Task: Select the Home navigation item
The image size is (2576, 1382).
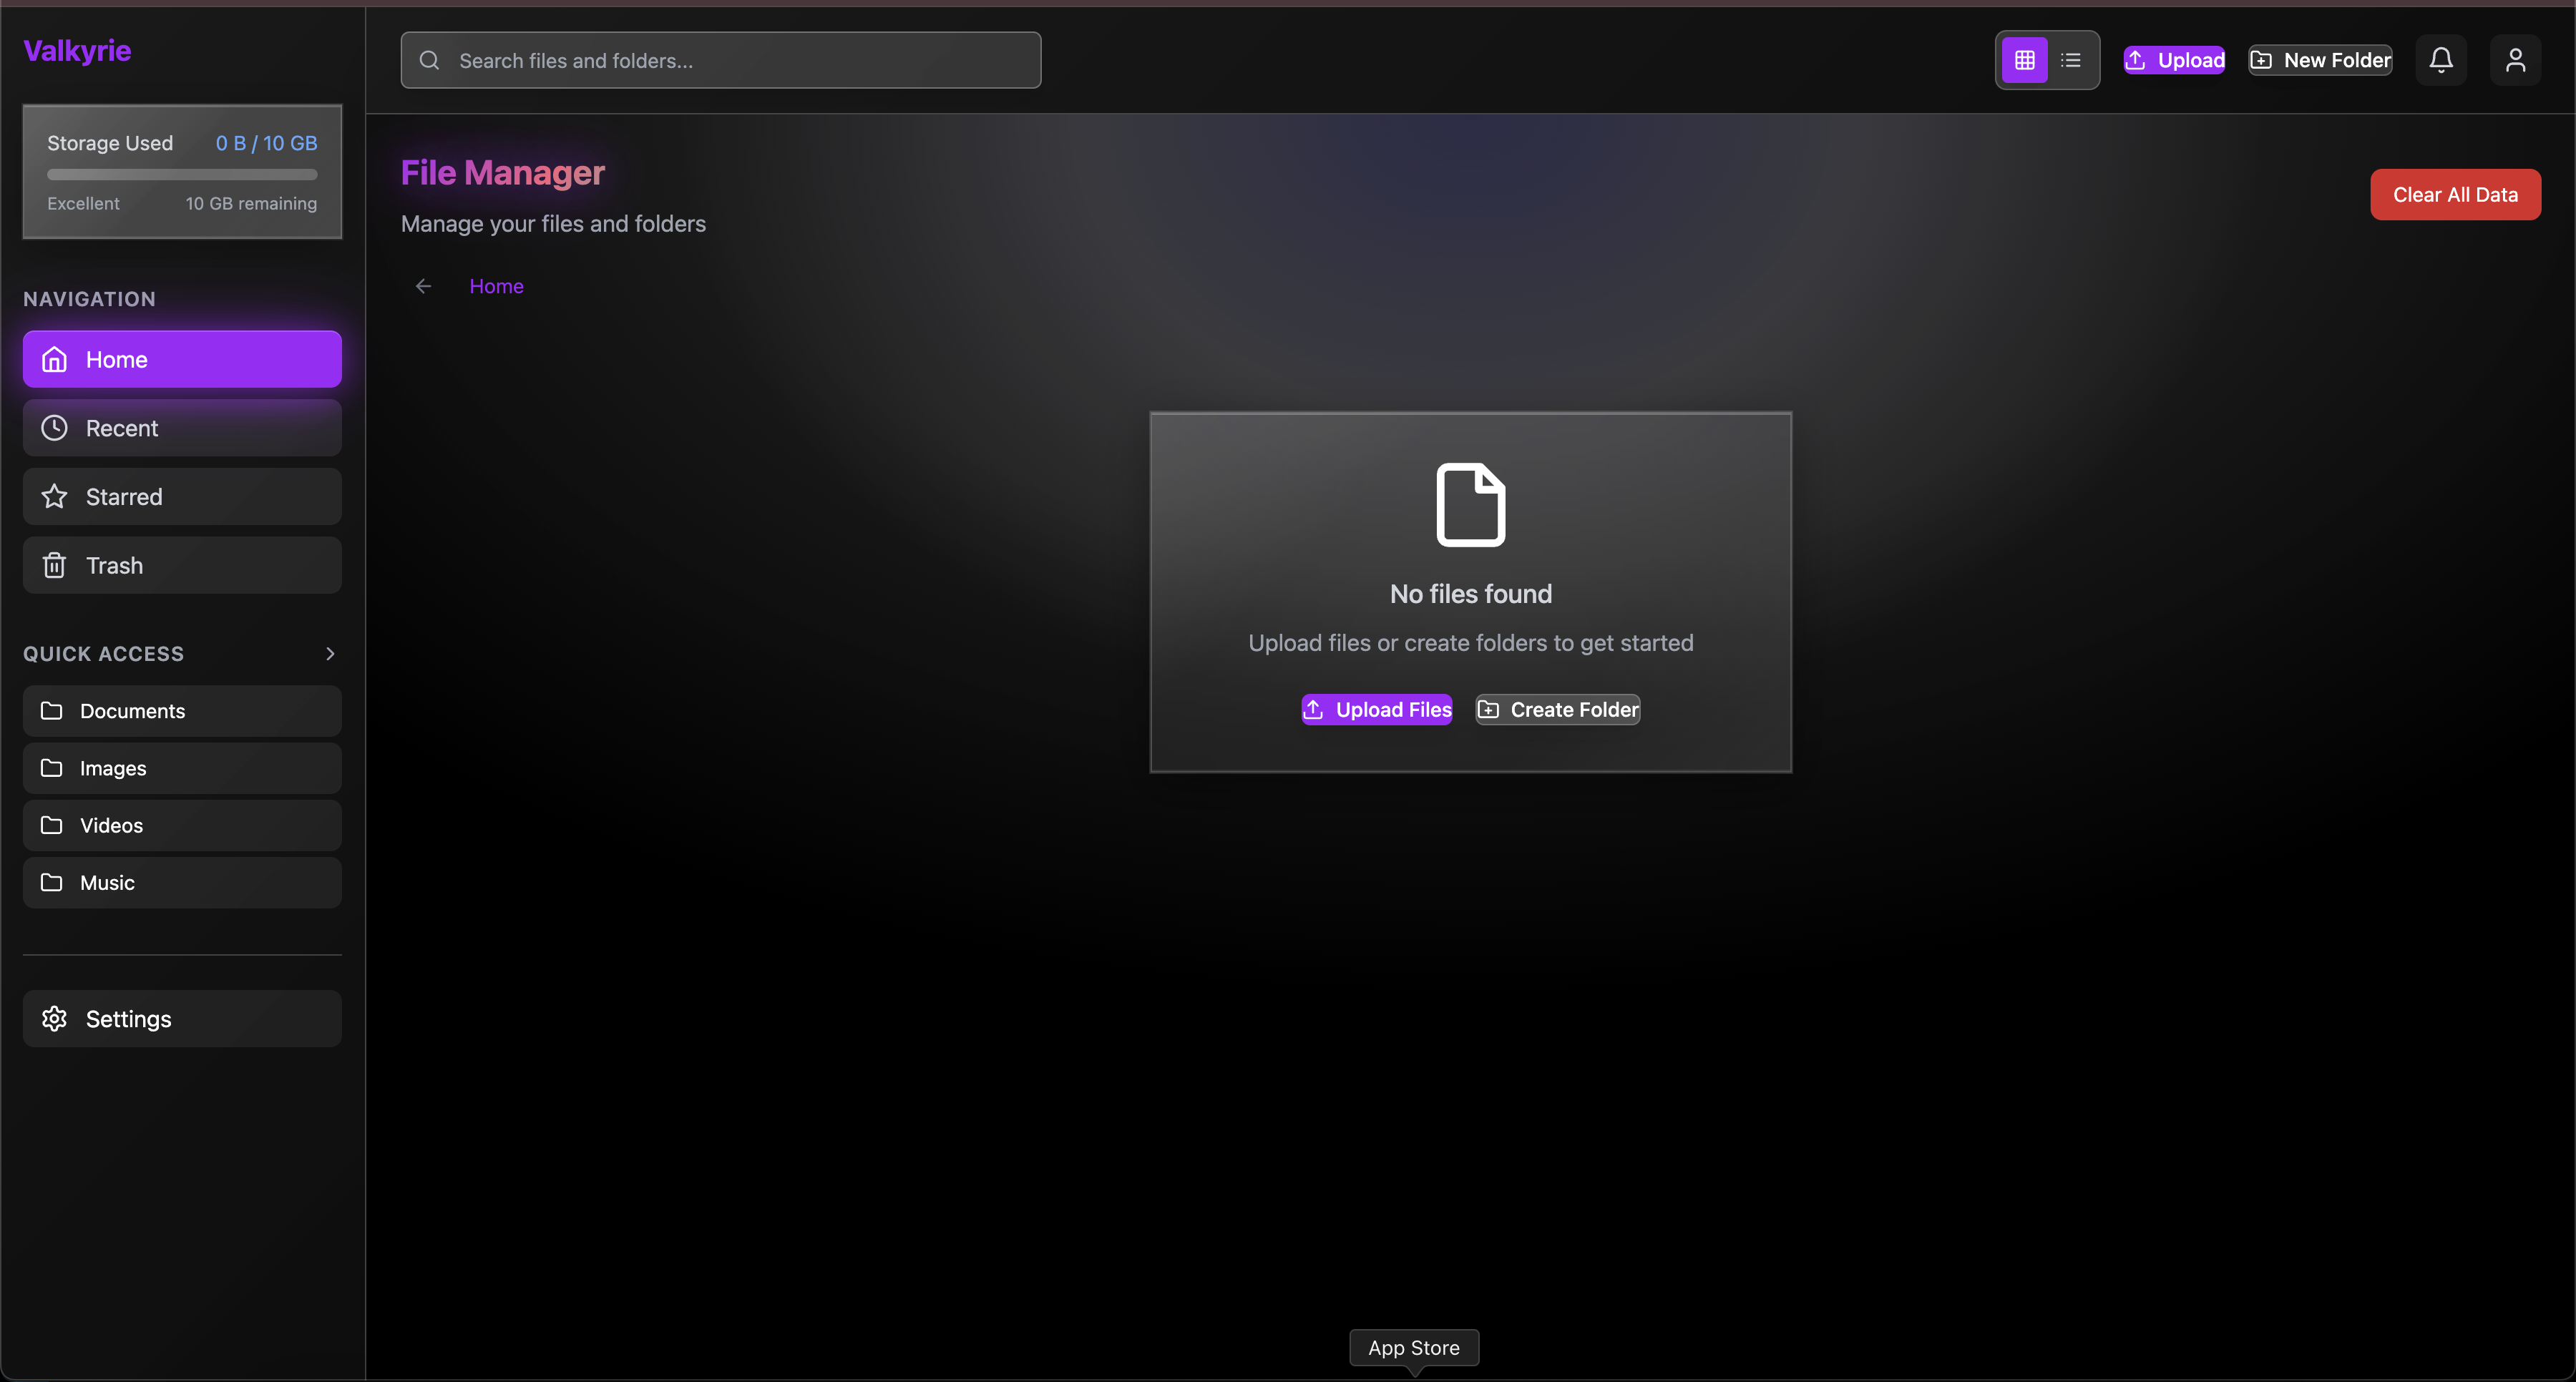Action: tap(182, 359)
